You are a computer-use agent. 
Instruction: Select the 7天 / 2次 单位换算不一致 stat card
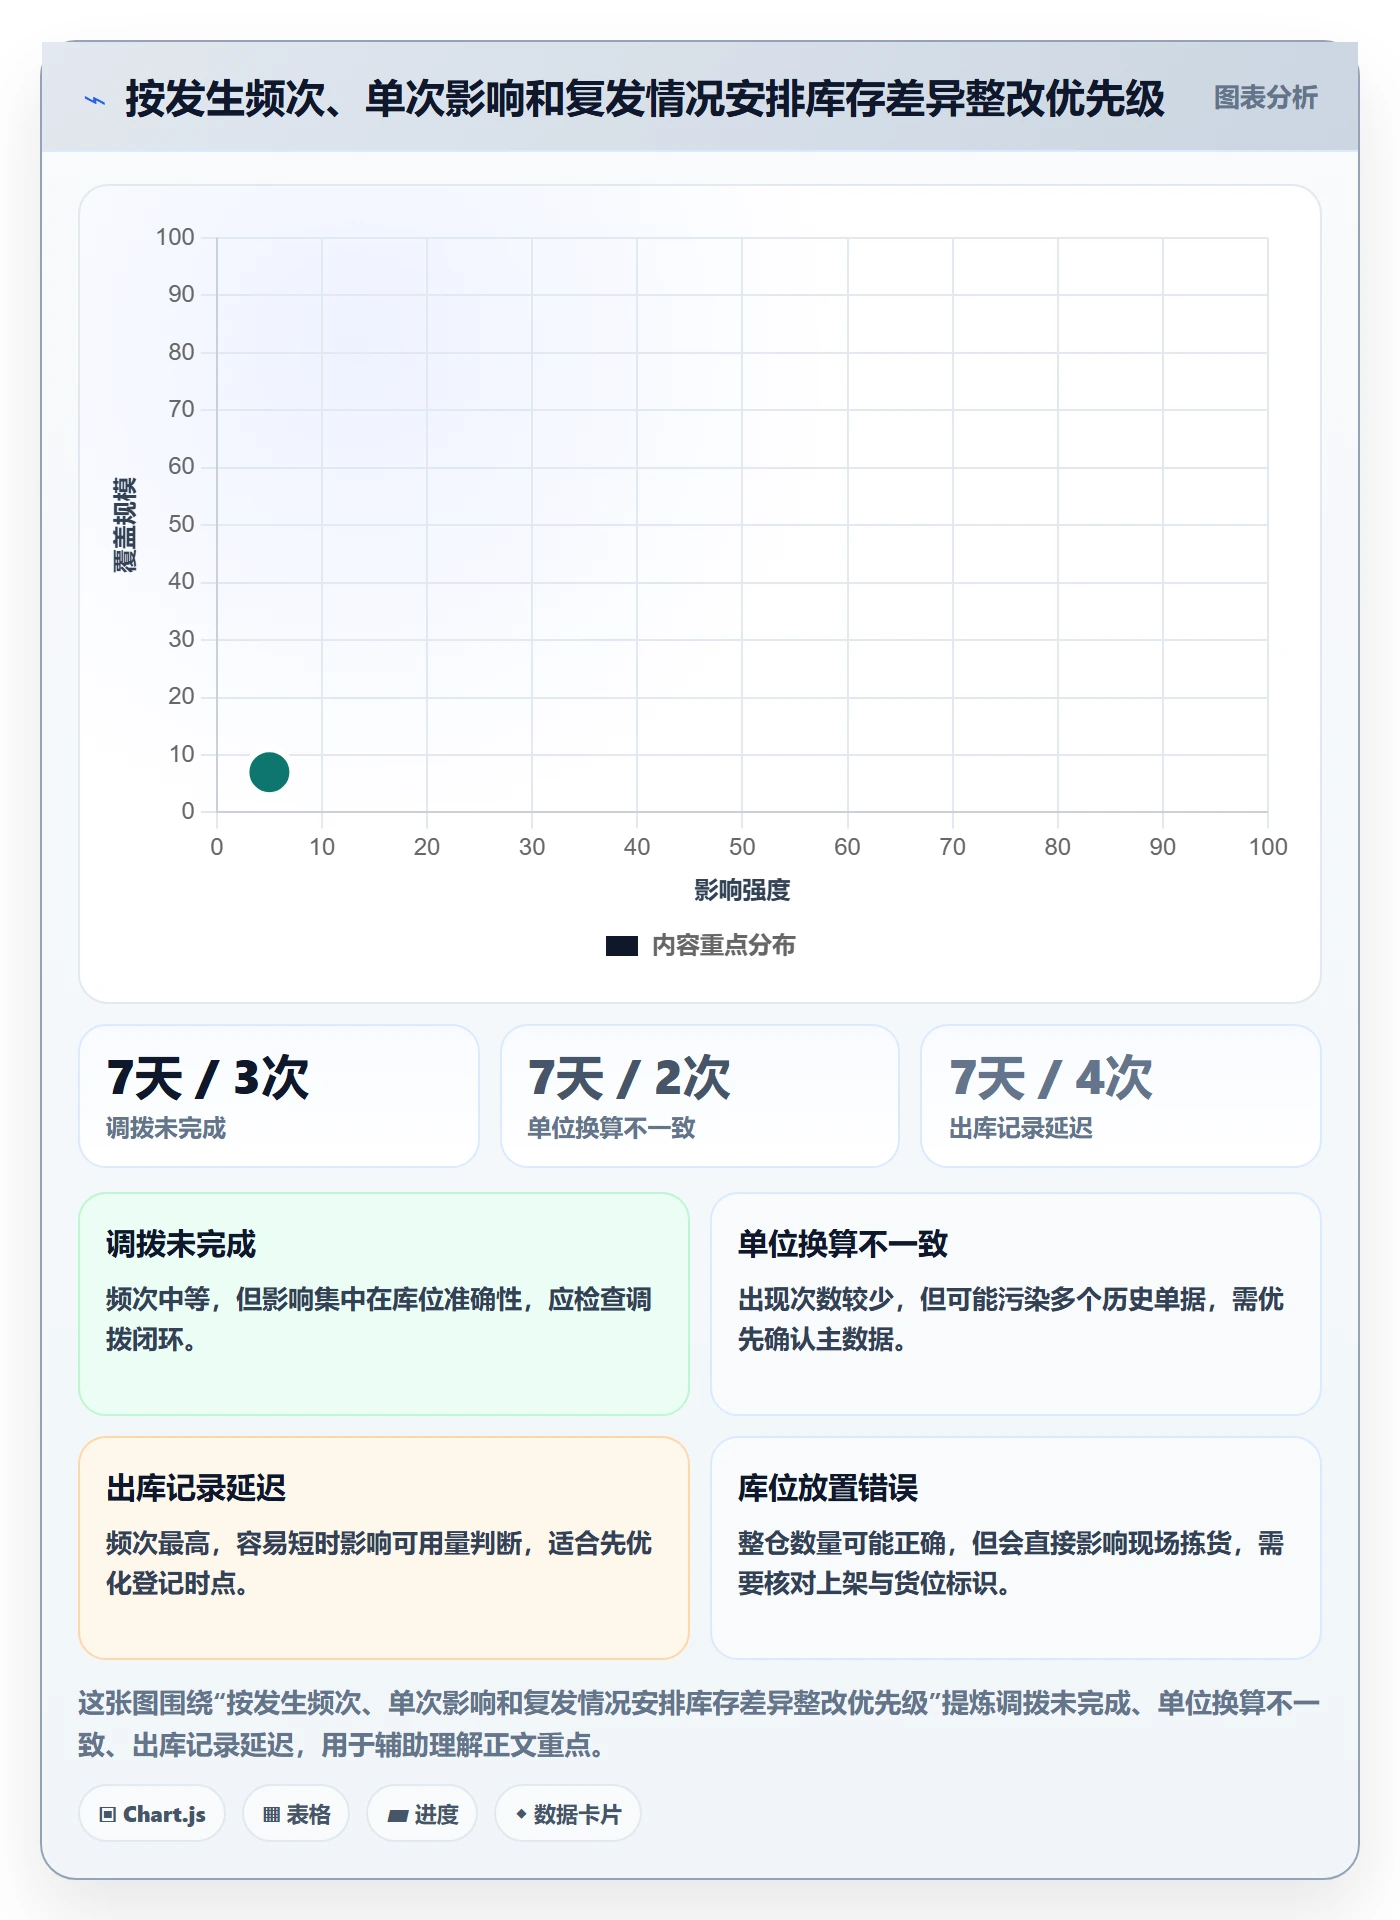click(700, 1096)
